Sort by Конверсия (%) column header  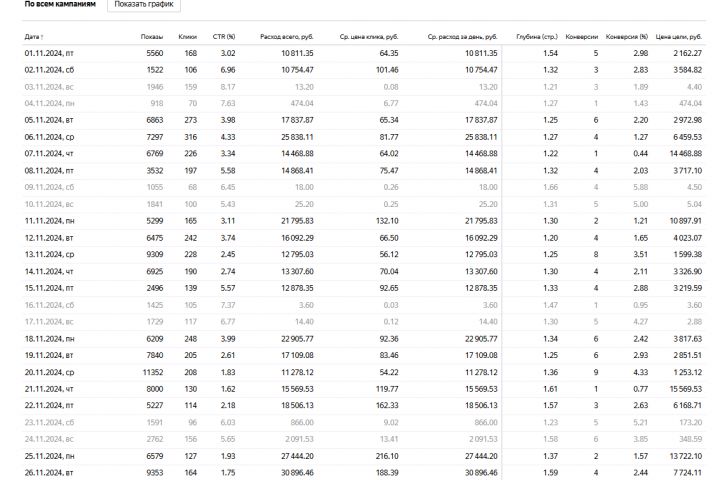coord(627,37)
